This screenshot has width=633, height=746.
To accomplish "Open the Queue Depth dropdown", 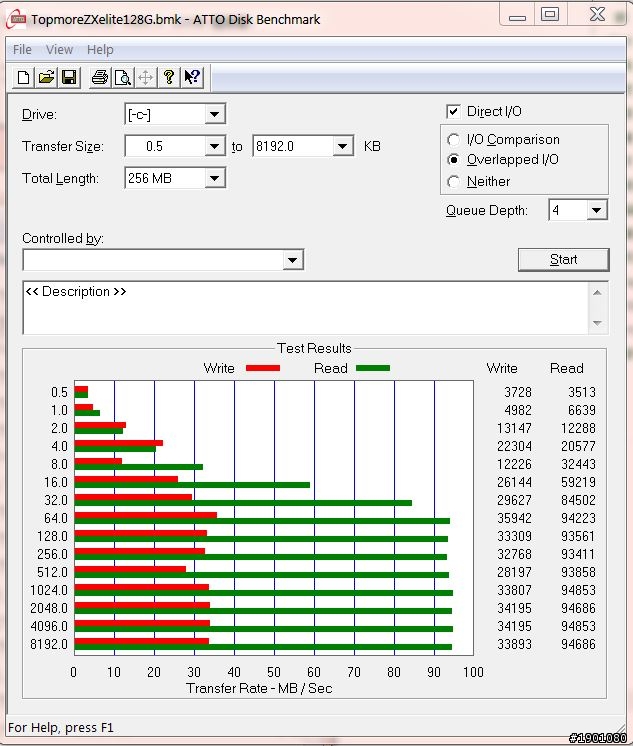I will tap(596, 210).
